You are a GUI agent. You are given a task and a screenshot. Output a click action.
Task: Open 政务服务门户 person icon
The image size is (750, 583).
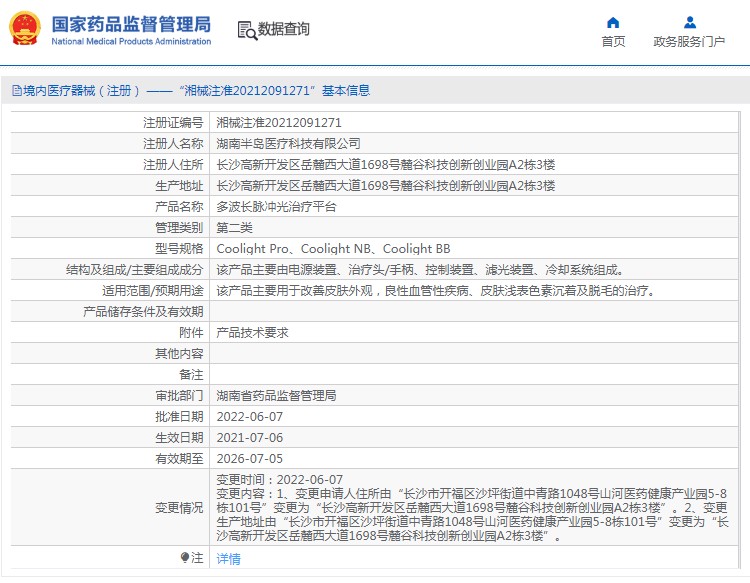[689, 22]
